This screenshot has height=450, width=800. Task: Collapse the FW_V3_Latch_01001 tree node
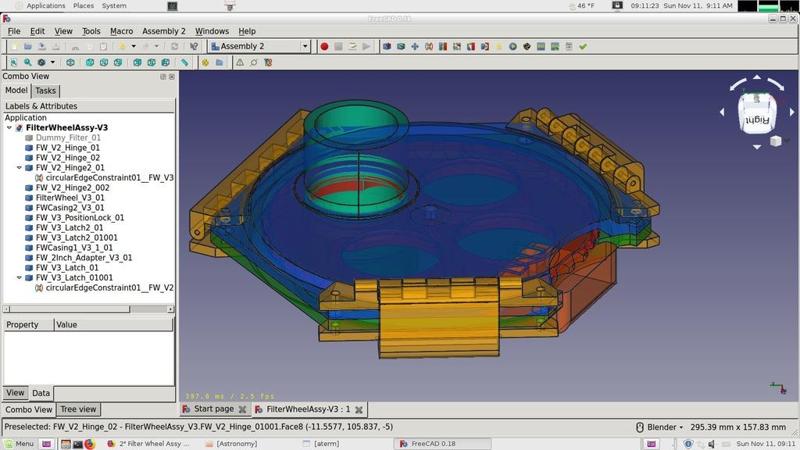tap(19, 278)
